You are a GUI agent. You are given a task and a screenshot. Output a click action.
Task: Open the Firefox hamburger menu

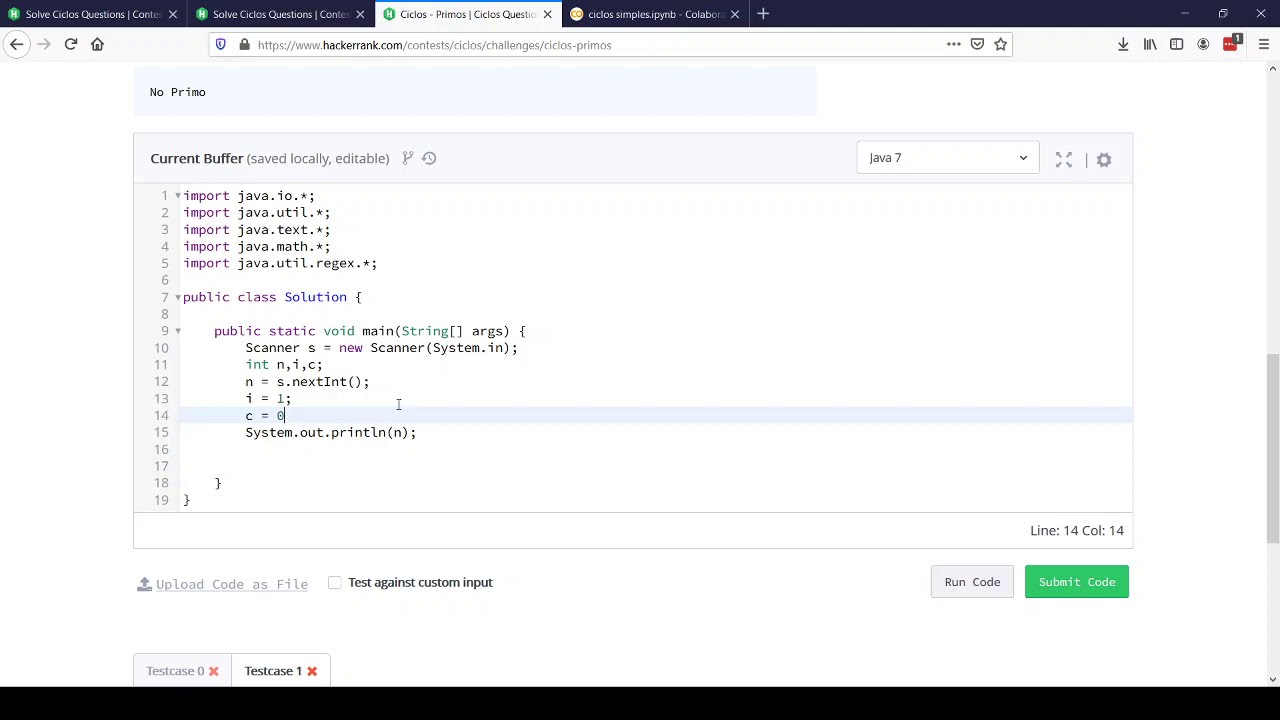pyautogui.click(x=1264, y=44)
